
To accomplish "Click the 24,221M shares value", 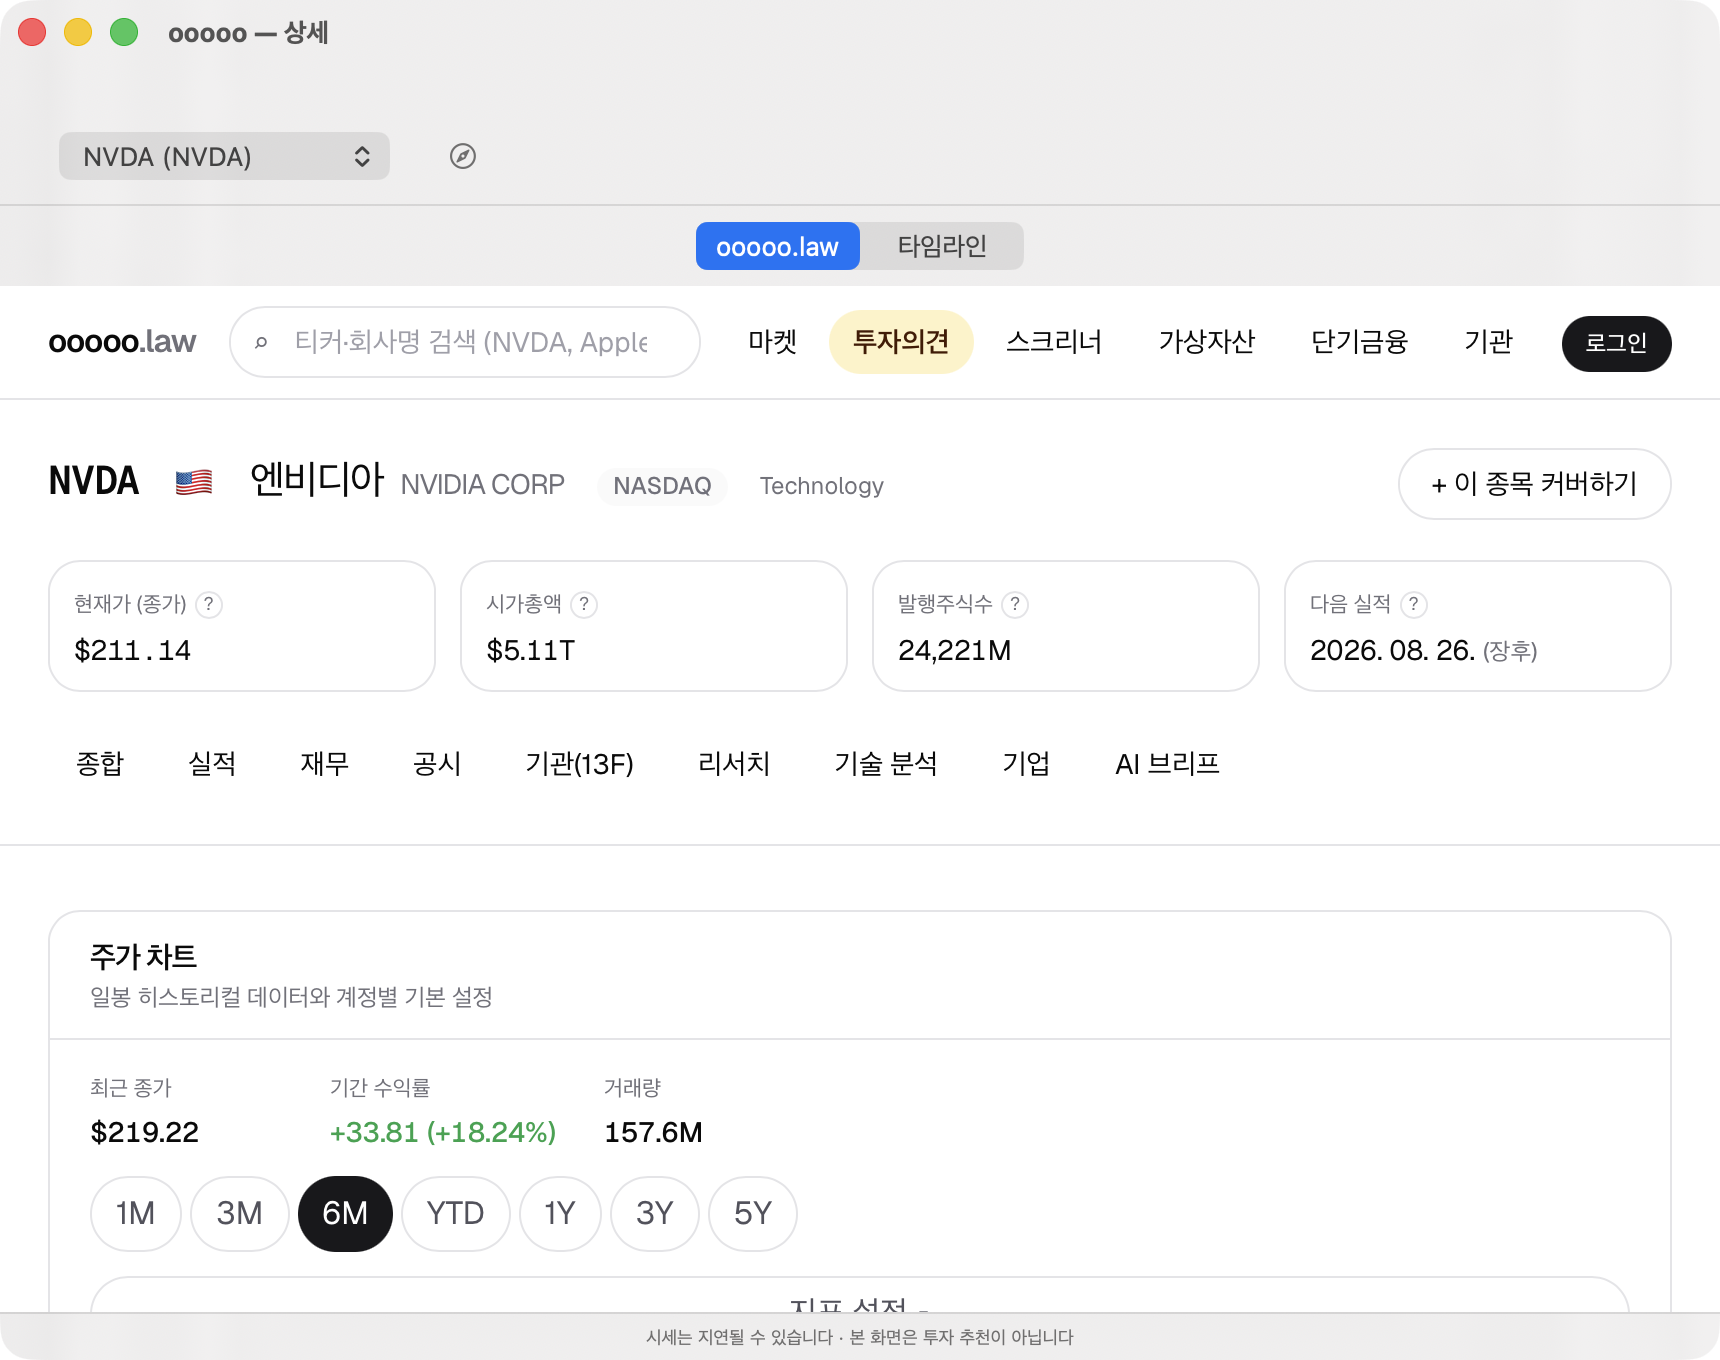I will (955, 651).
